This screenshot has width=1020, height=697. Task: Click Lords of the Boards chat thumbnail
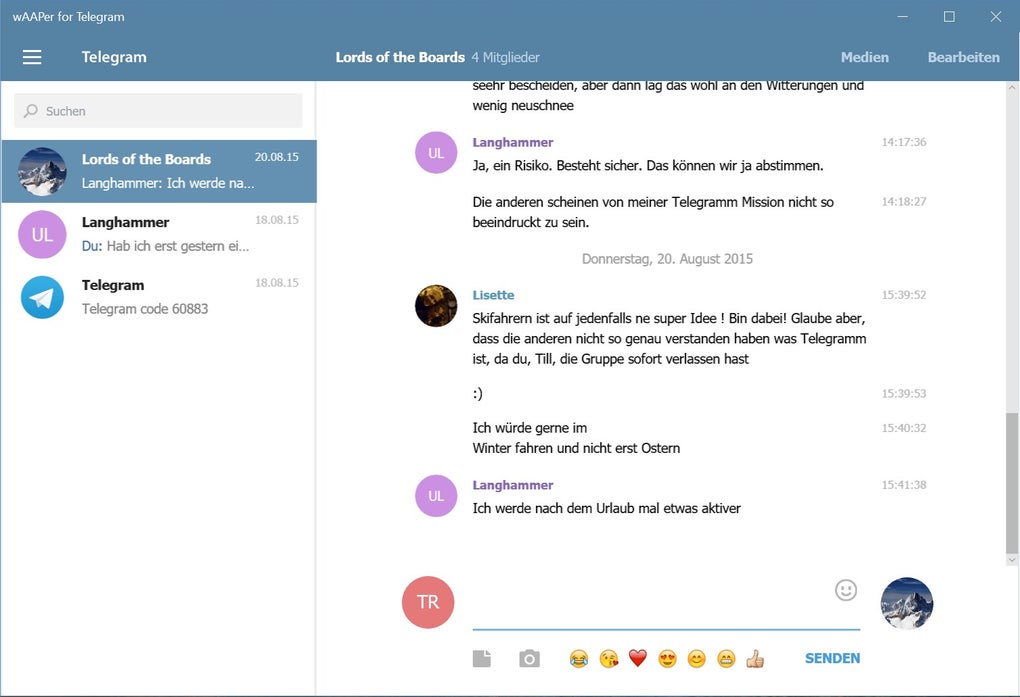point(42,171)
